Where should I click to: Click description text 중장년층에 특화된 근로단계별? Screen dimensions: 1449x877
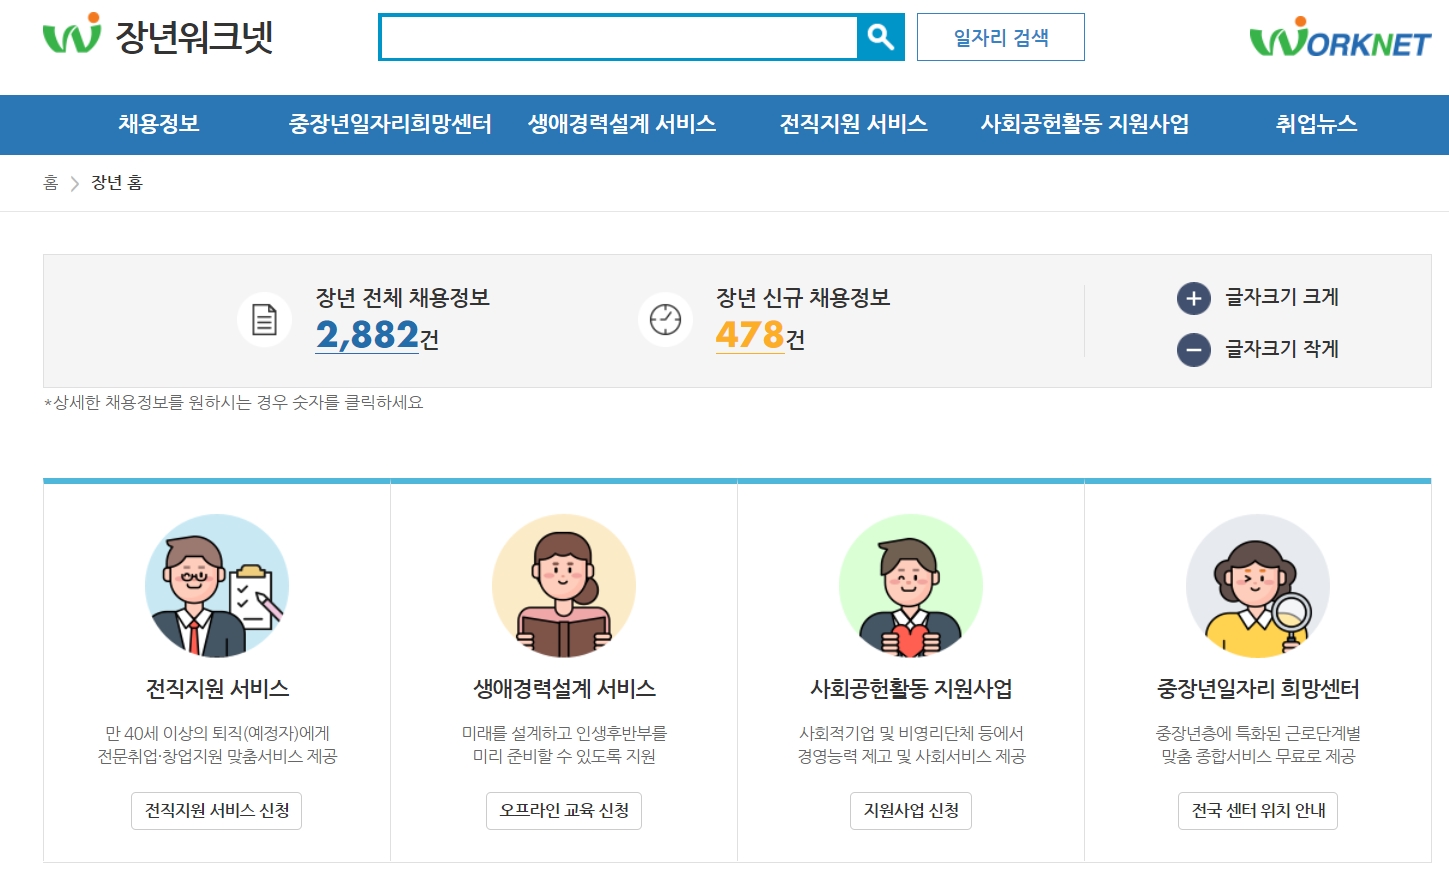pos(1258,734)
